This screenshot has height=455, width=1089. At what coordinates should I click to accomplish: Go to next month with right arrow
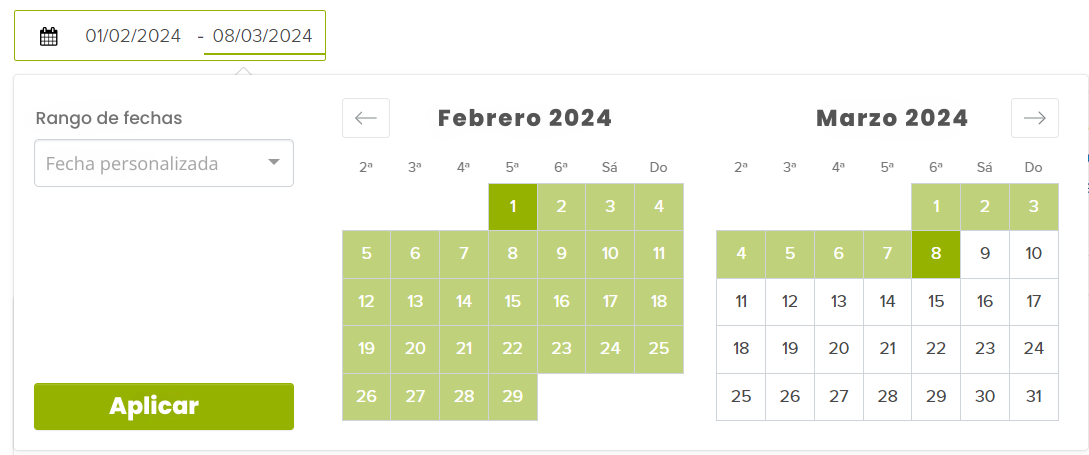click(1034, 118)
